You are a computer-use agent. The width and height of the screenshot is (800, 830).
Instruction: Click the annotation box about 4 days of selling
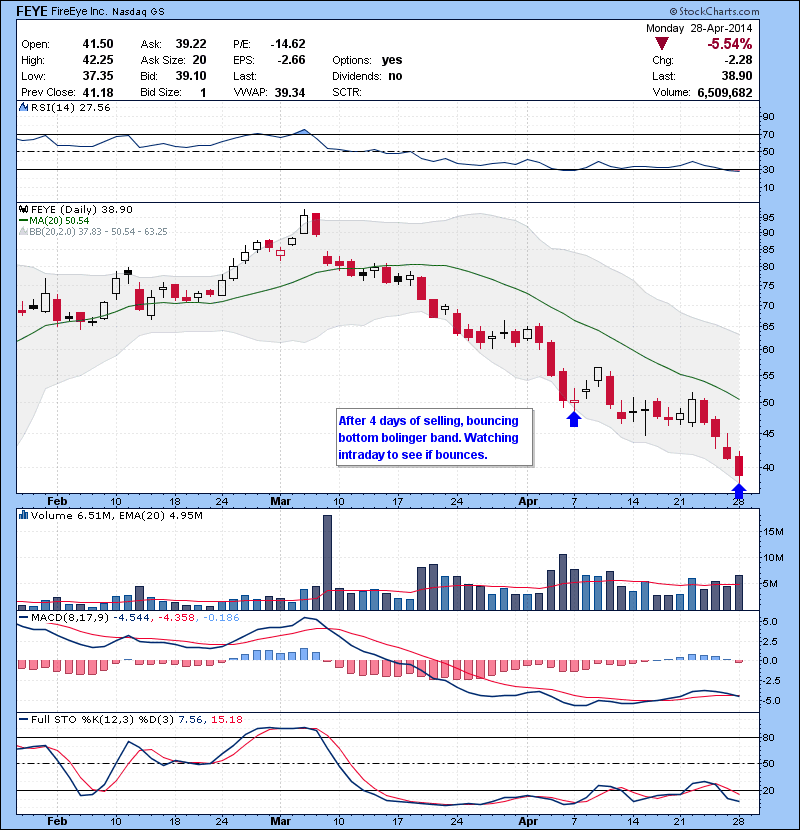[434, 437]
